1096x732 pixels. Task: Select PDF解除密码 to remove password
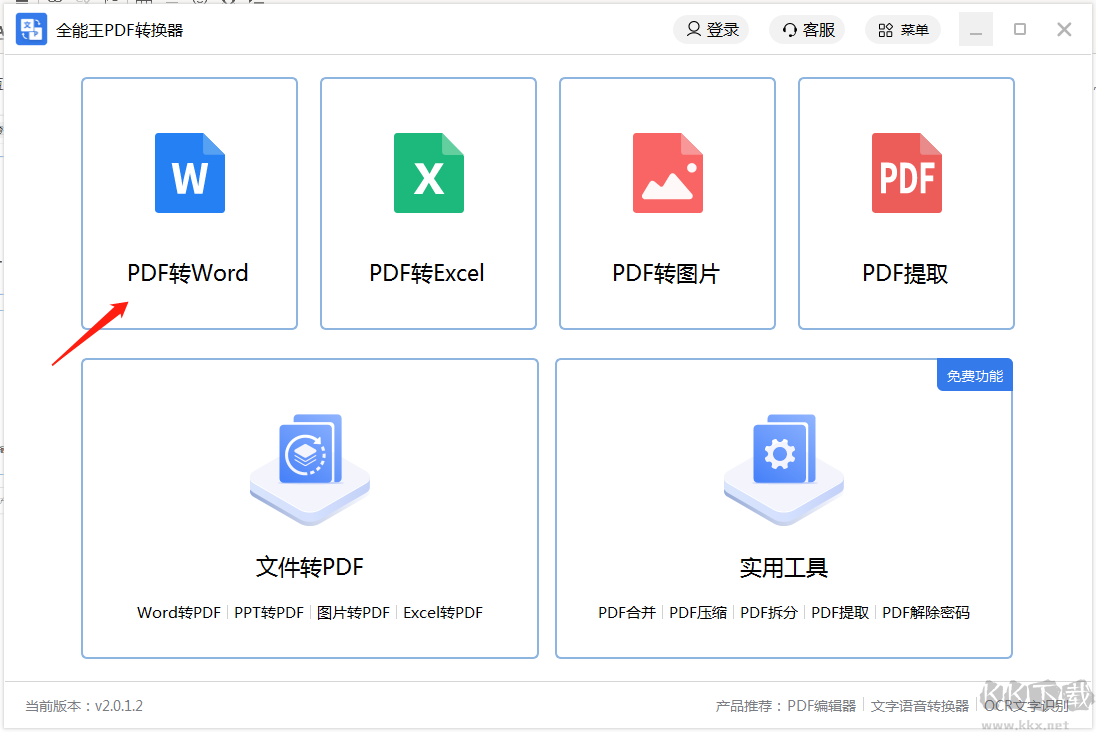click(926, 613)
